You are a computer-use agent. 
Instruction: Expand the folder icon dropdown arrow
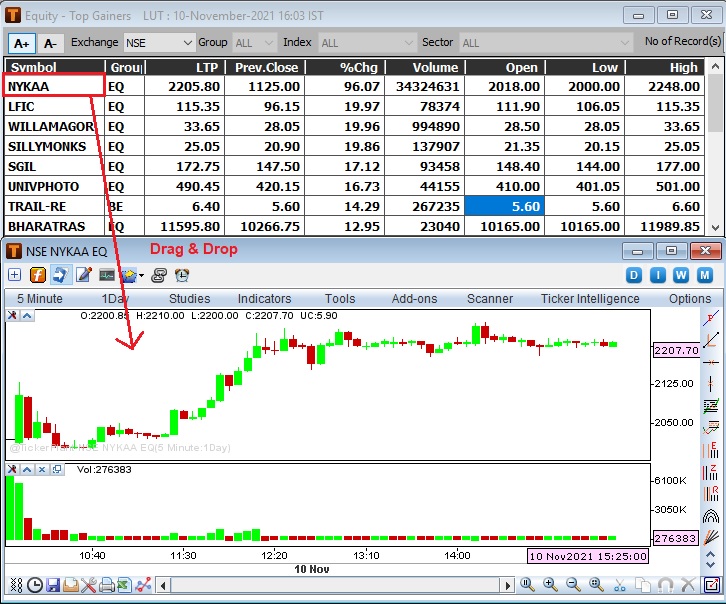pyautogui.click(x=141, y=276)
